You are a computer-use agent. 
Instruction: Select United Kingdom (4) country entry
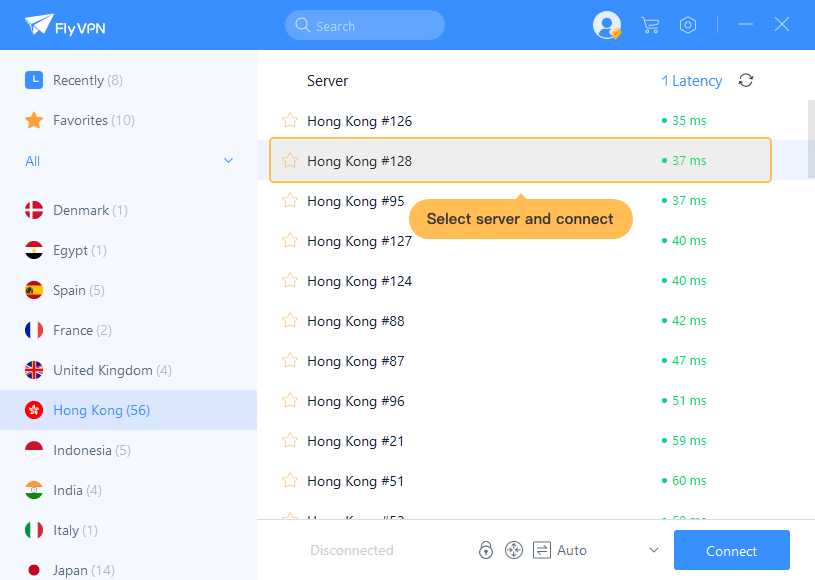(x=128, y=371)
